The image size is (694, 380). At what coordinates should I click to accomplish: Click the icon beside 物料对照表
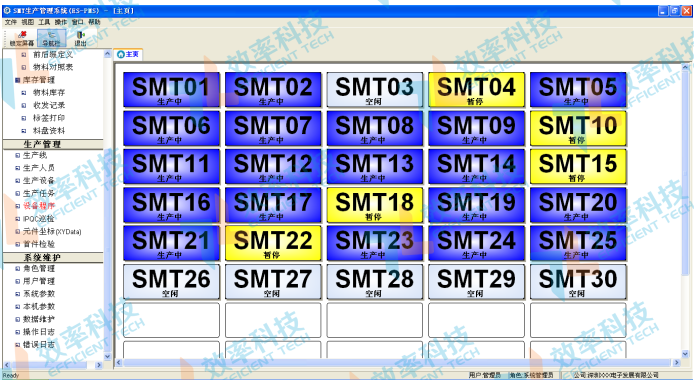24,67
